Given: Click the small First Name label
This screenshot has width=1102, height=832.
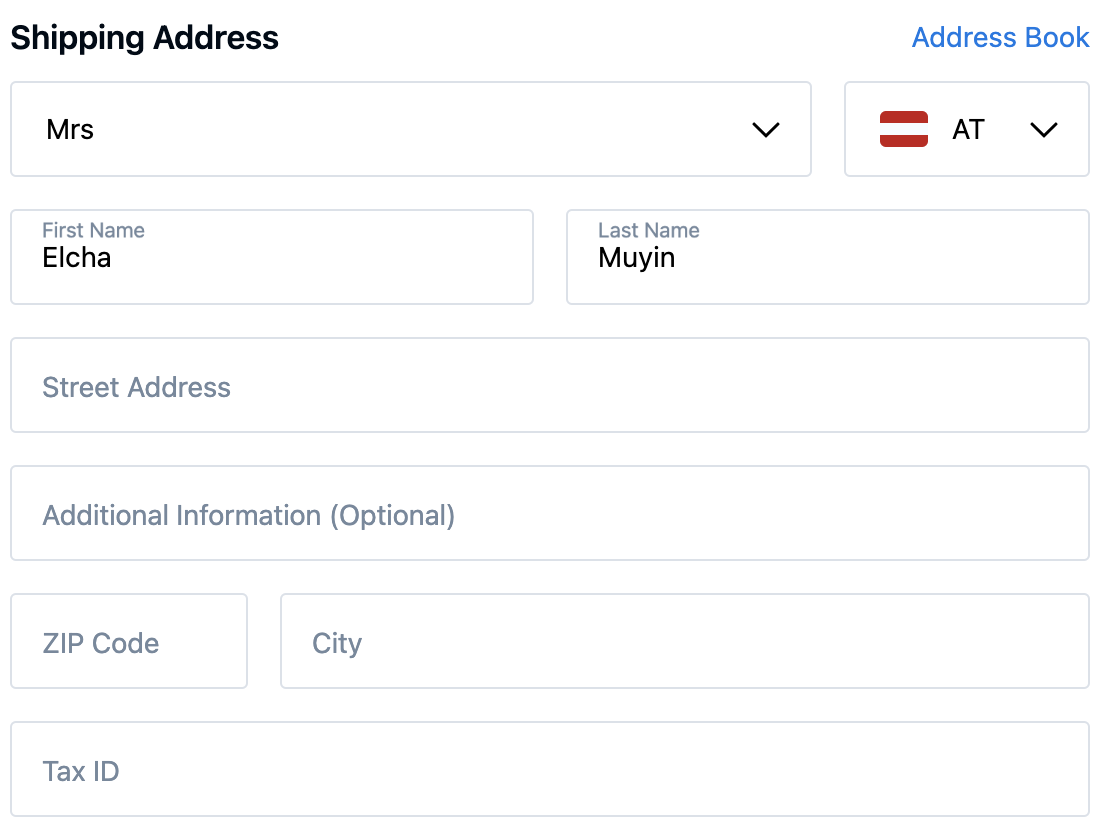Looking at the screenshot, I should (93, 231).
